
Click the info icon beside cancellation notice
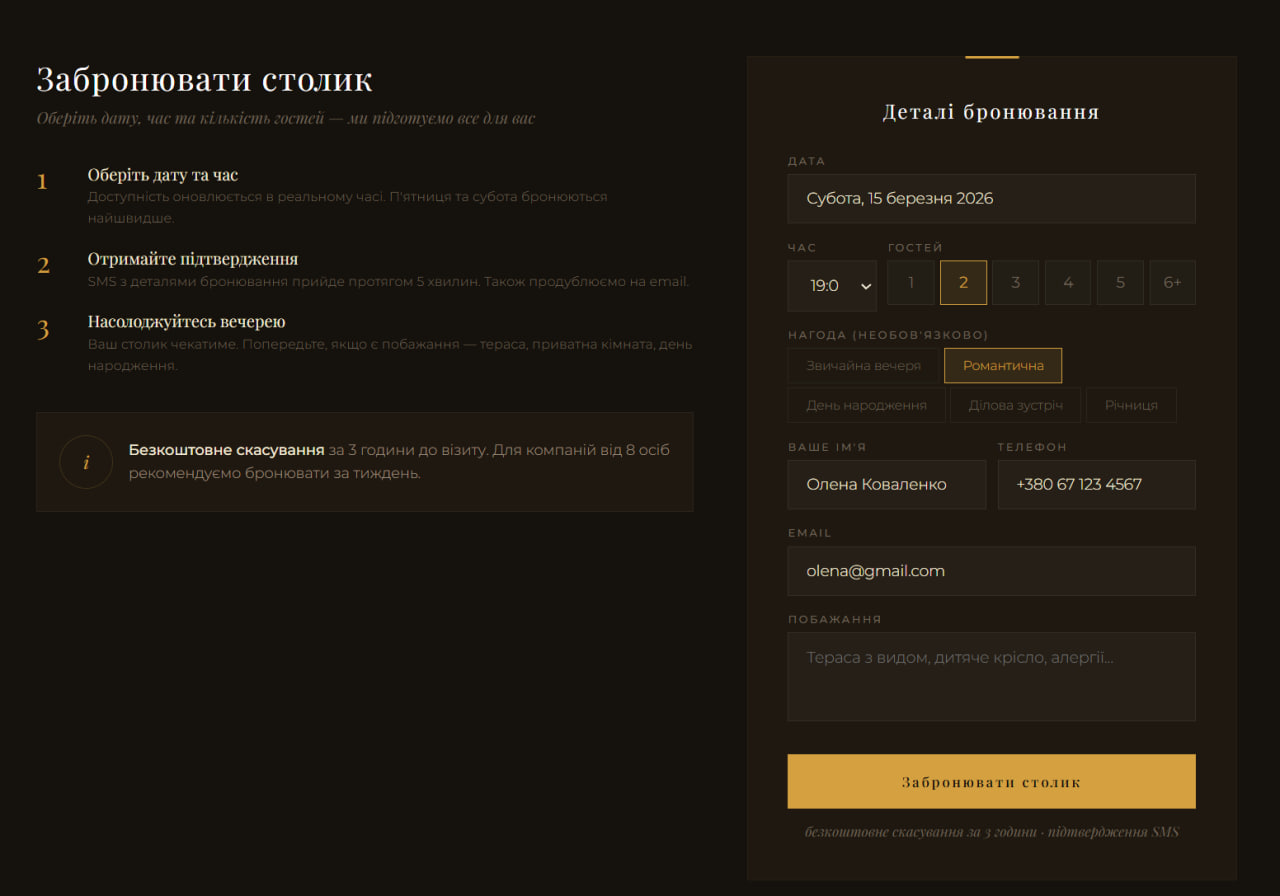(86, 462)
